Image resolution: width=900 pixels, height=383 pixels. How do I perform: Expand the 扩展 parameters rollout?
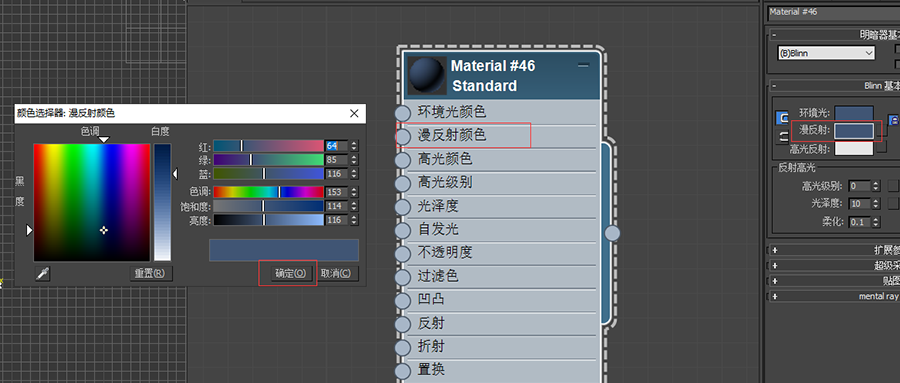coord(774,250)
